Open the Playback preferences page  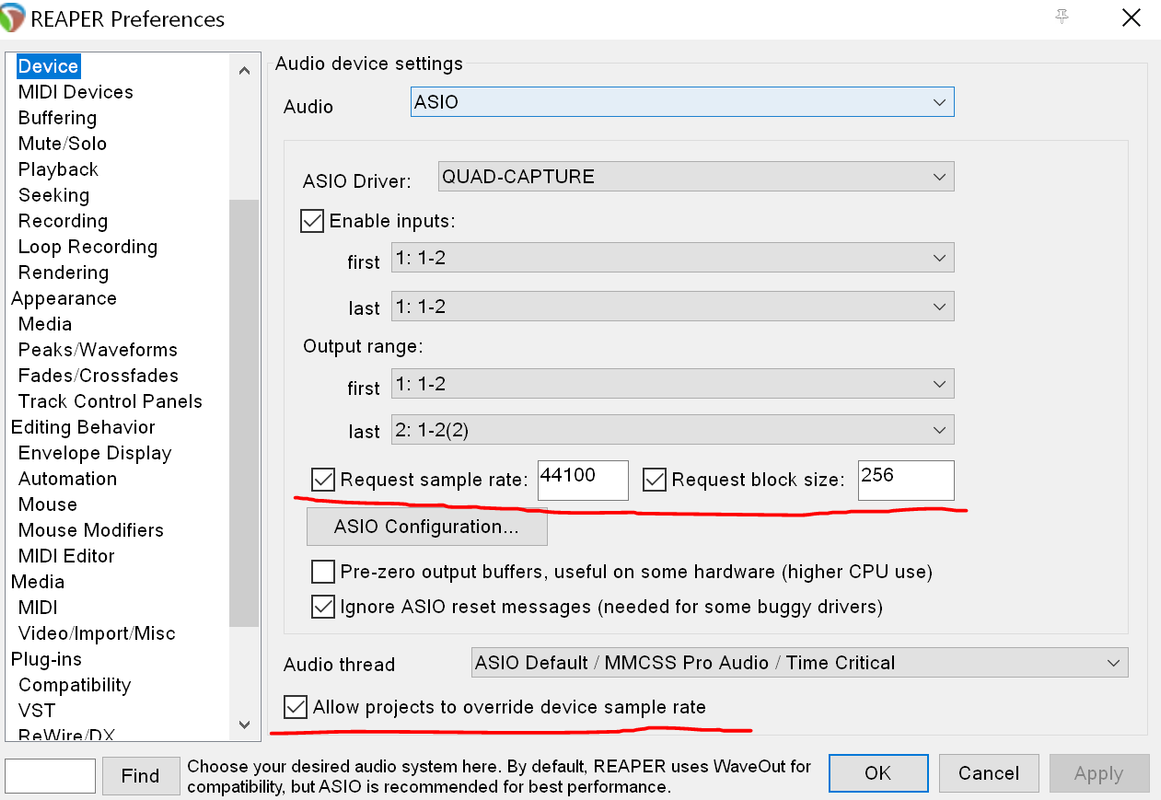pos(58,170)
